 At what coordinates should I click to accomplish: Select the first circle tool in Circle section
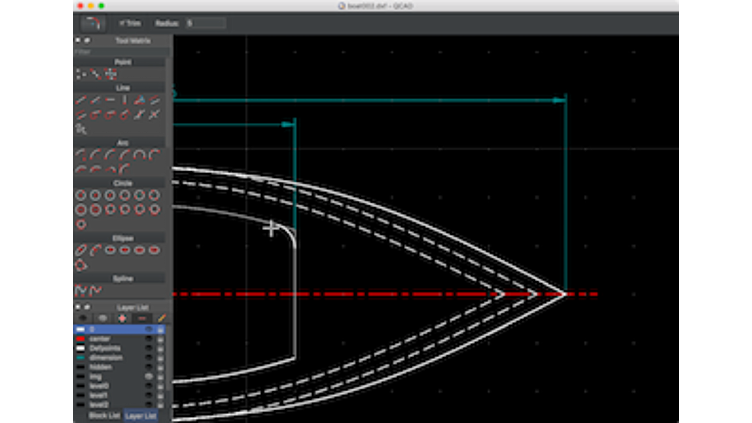point(81,196)
